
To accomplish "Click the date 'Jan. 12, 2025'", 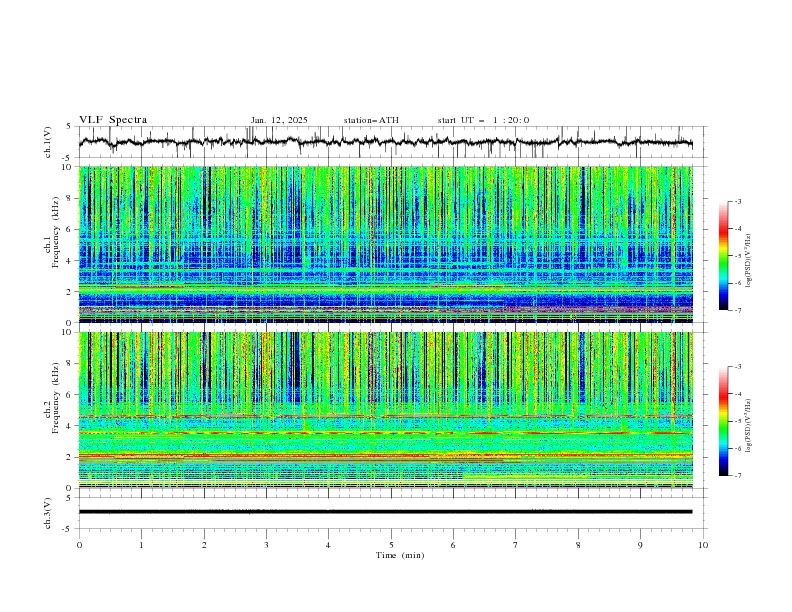I will 279,120.
